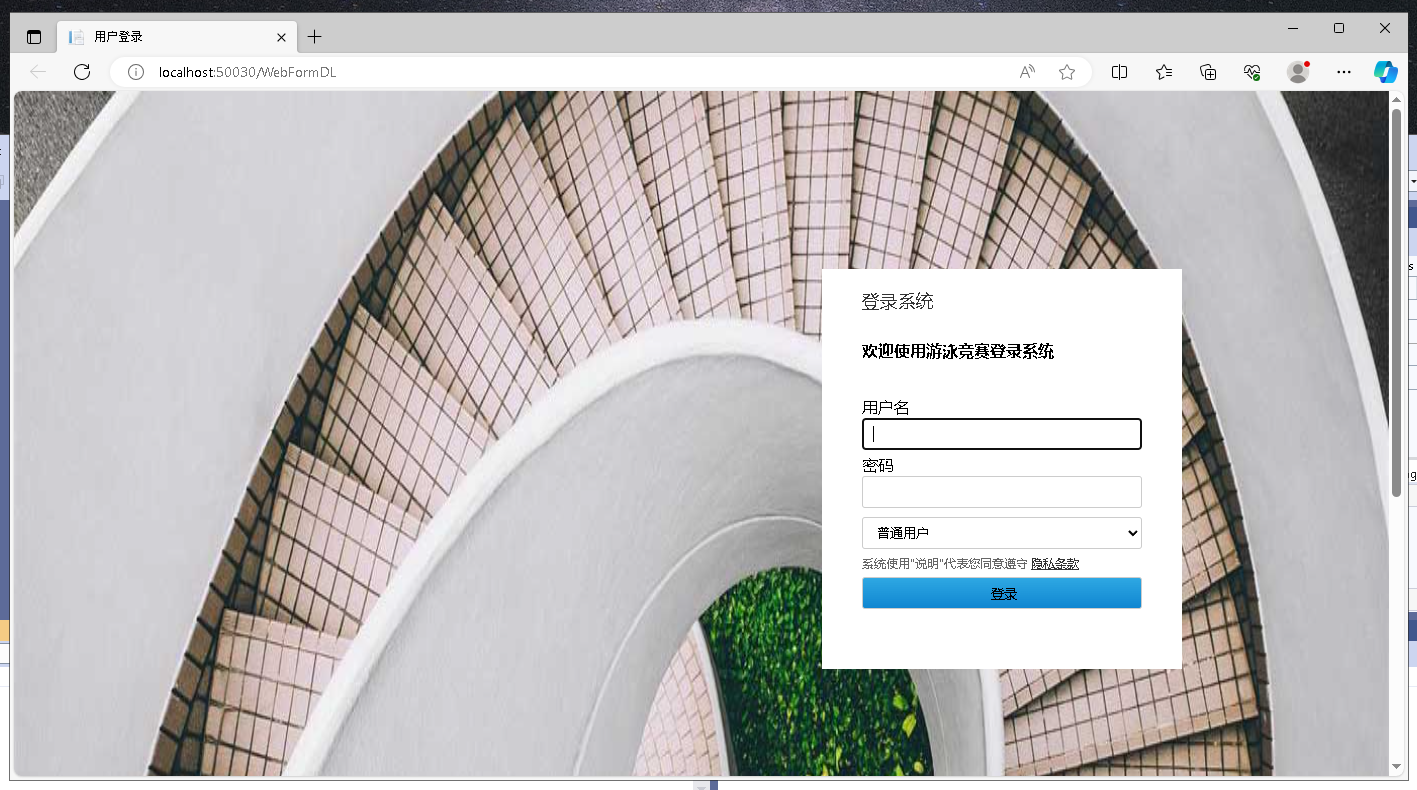Click the Read aloud icon

coord(1027,72)
